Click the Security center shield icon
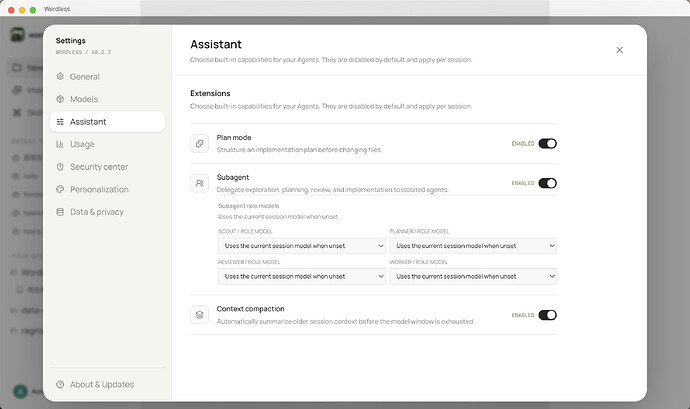 click(x=60, y=167)
